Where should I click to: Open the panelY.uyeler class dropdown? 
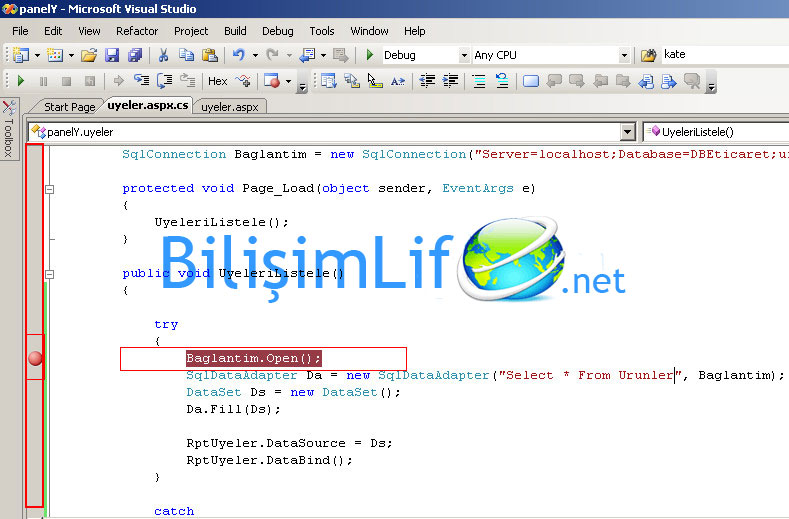(627, 132)
